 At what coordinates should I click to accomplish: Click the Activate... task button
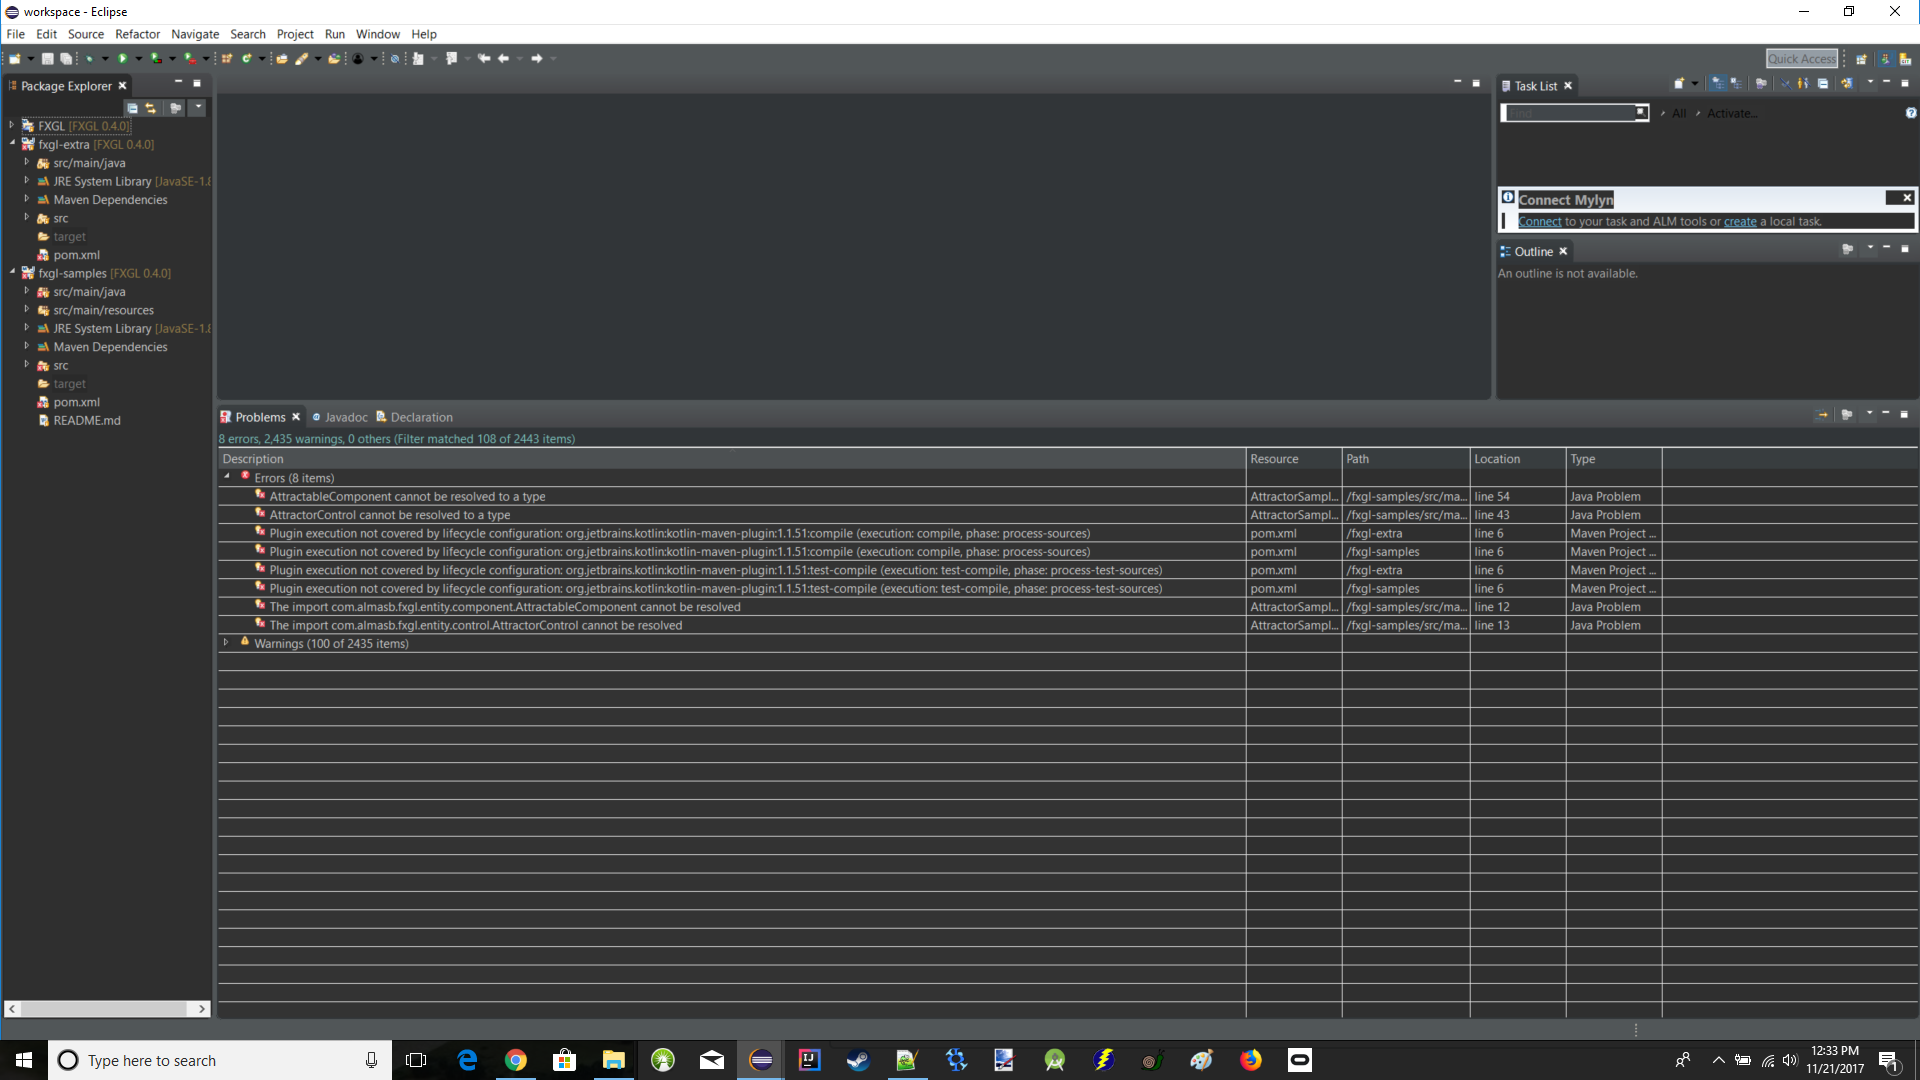click(x=1731, y=113)
